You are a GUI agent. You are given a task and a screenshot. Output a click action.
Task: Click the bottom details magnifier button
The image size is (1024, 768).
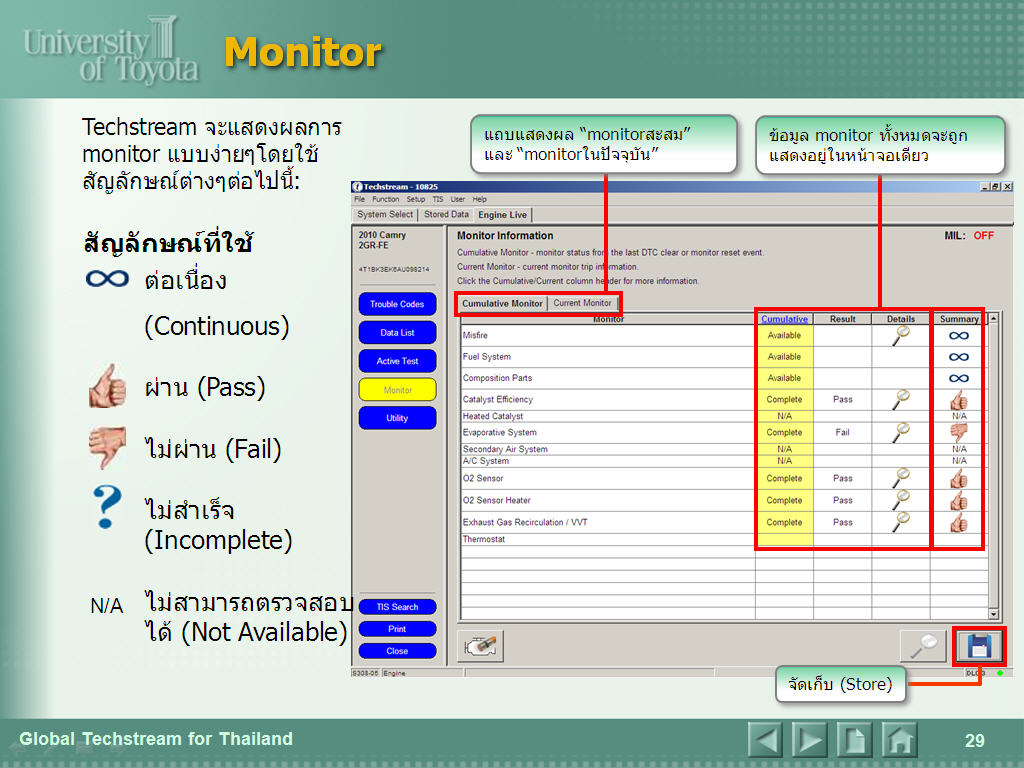(923, 646)
